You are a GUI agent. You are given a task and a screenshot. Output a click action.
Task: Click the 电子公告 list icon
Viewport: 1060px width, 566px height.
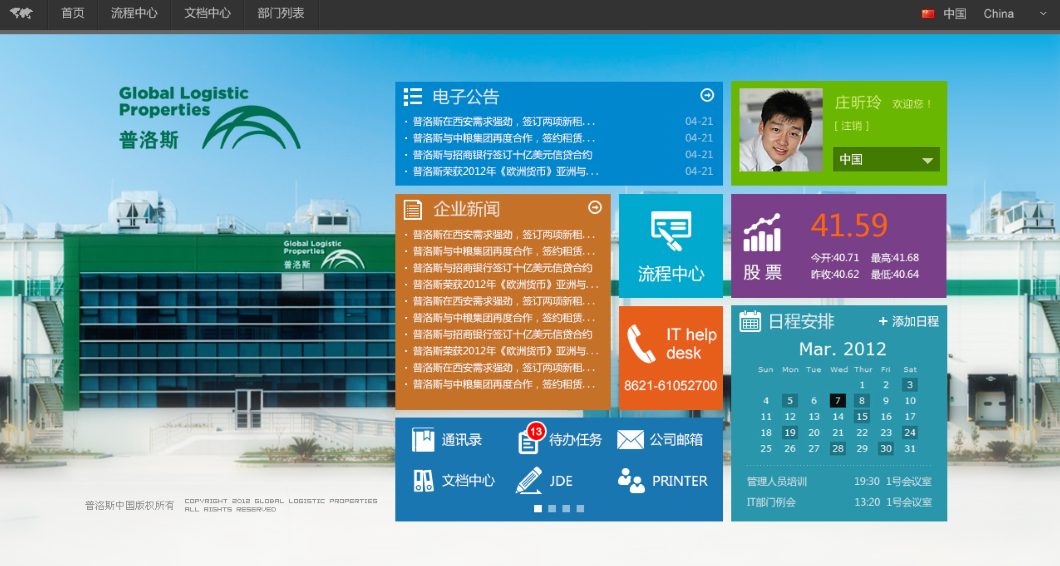[x=412, y=97]
